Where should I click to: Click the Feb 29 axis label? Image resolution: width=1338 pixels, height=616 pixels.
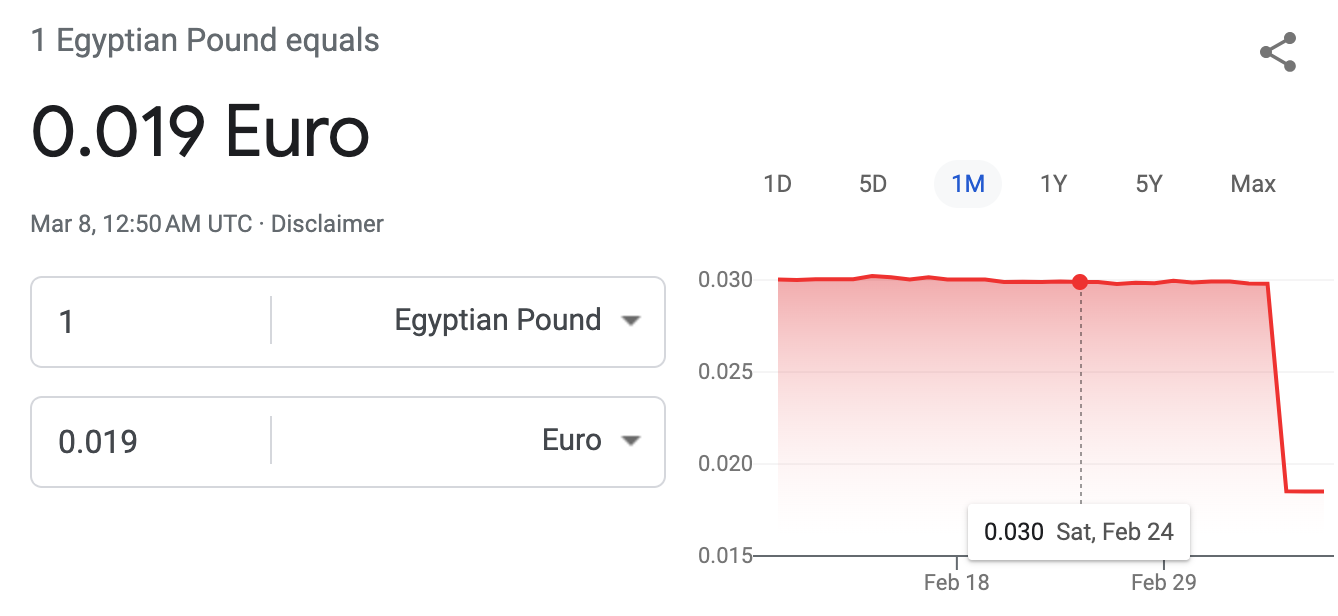coord(1164,583)
